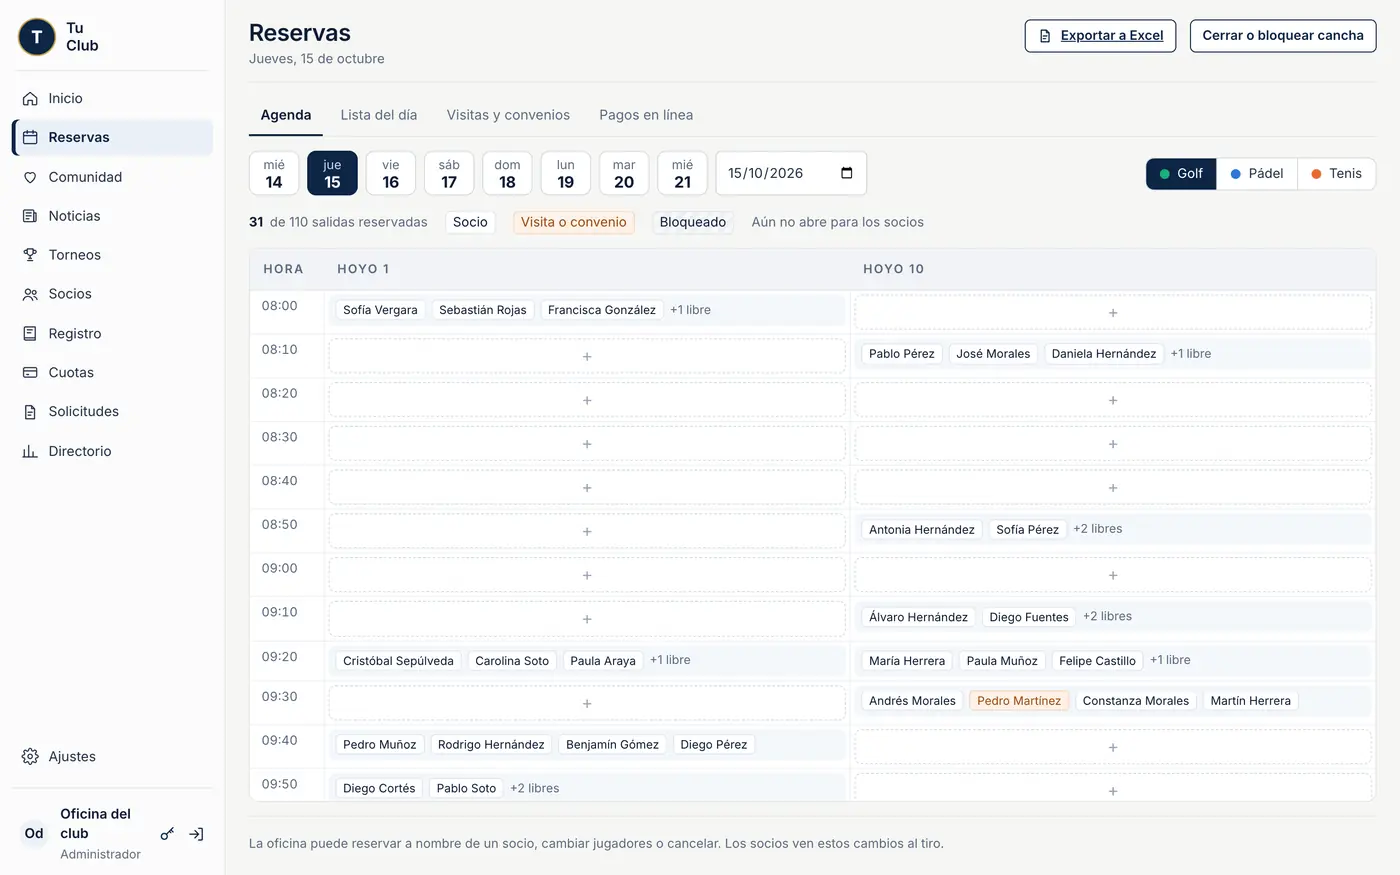Open Comunidad via the heart icon
This screenshot has height=875, width=1400.
point(30,177)
